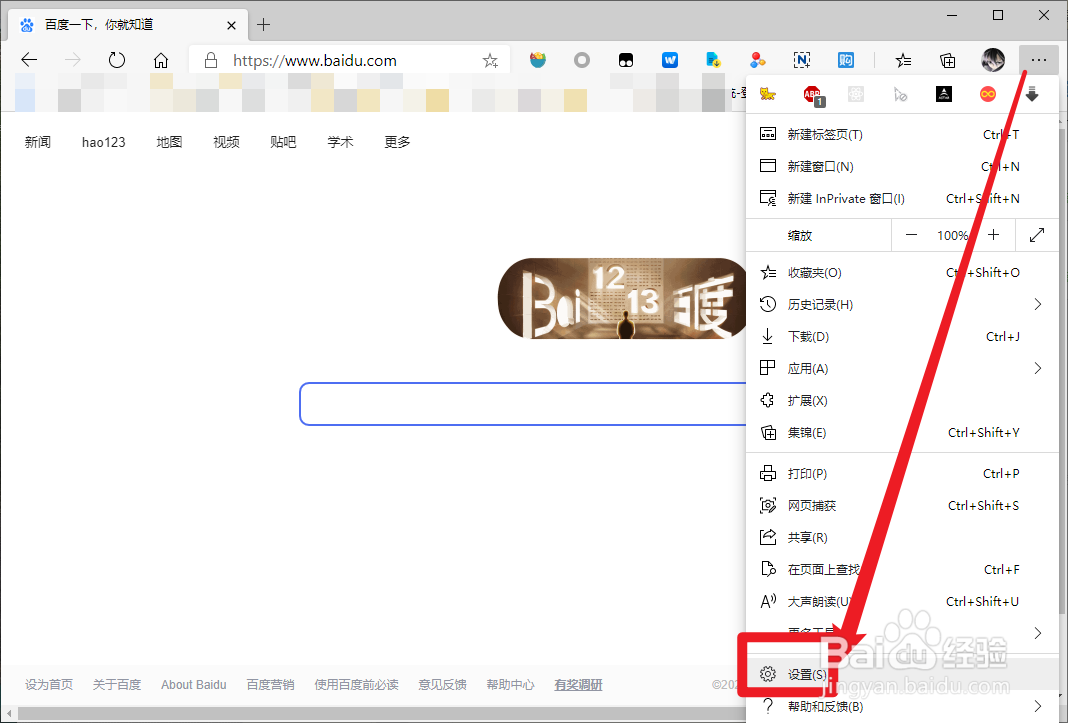
Task: Expand 帮助和反馈(B) submenu
Action: click(x=902, y=706)
